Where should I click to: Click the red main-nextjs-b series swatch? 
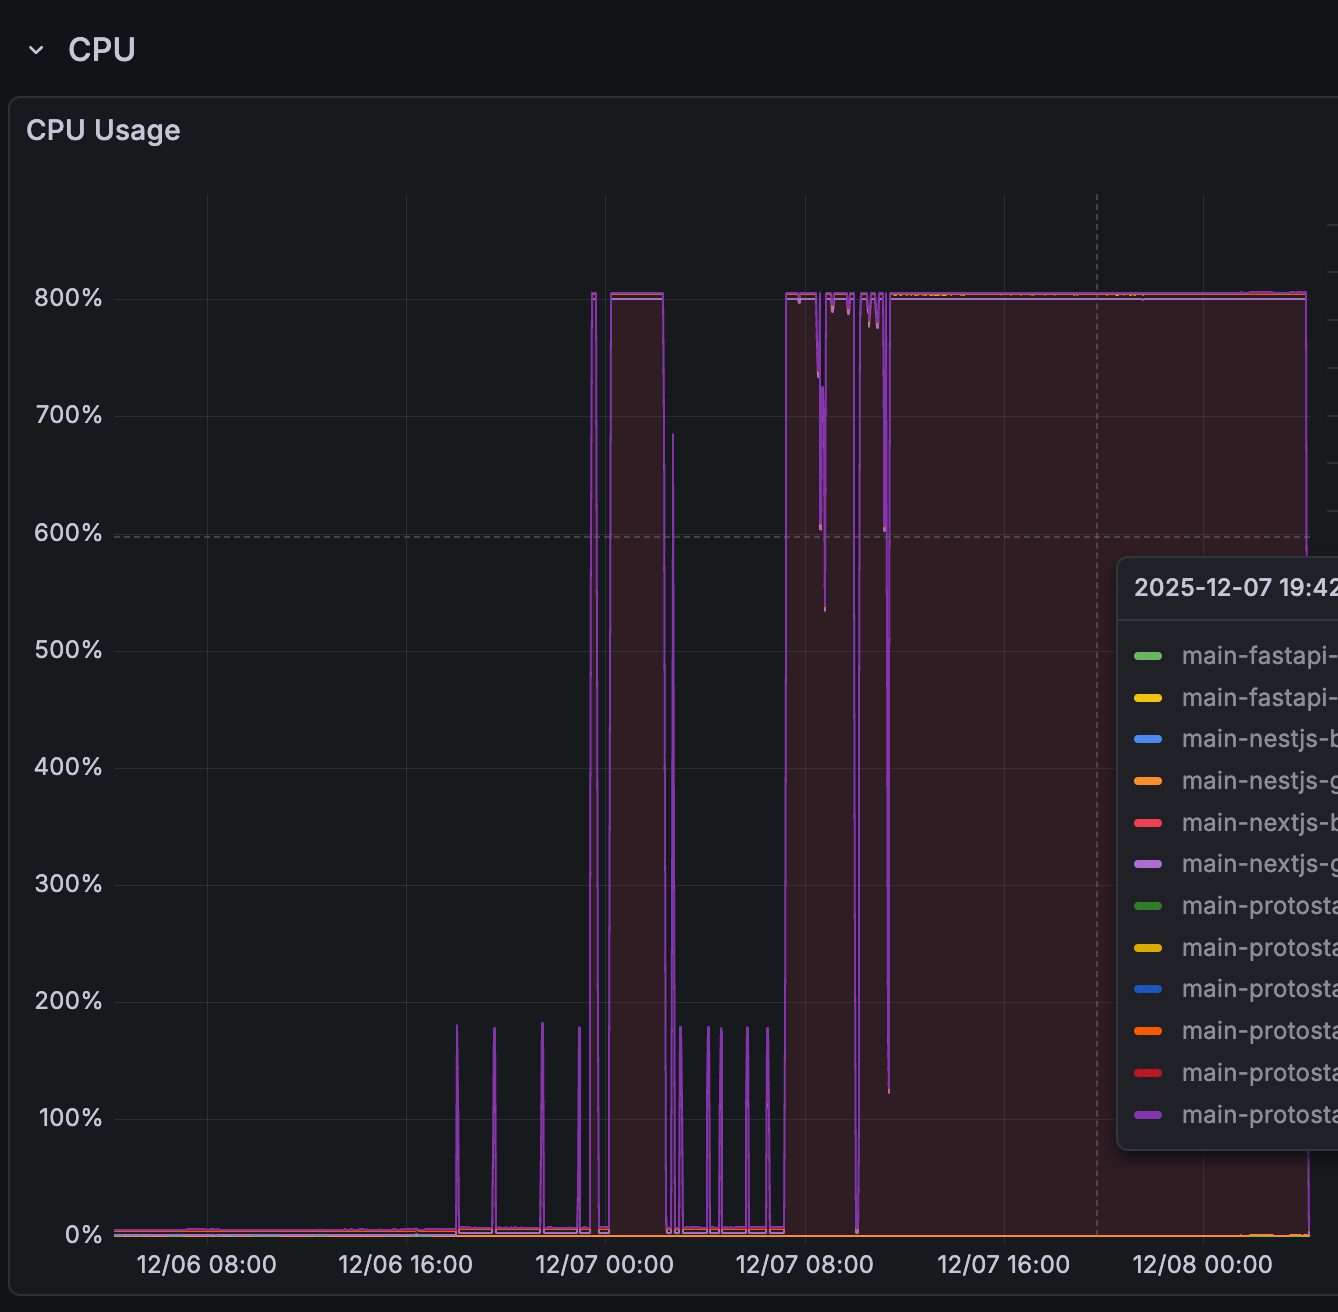click(x=1148, y=823)
